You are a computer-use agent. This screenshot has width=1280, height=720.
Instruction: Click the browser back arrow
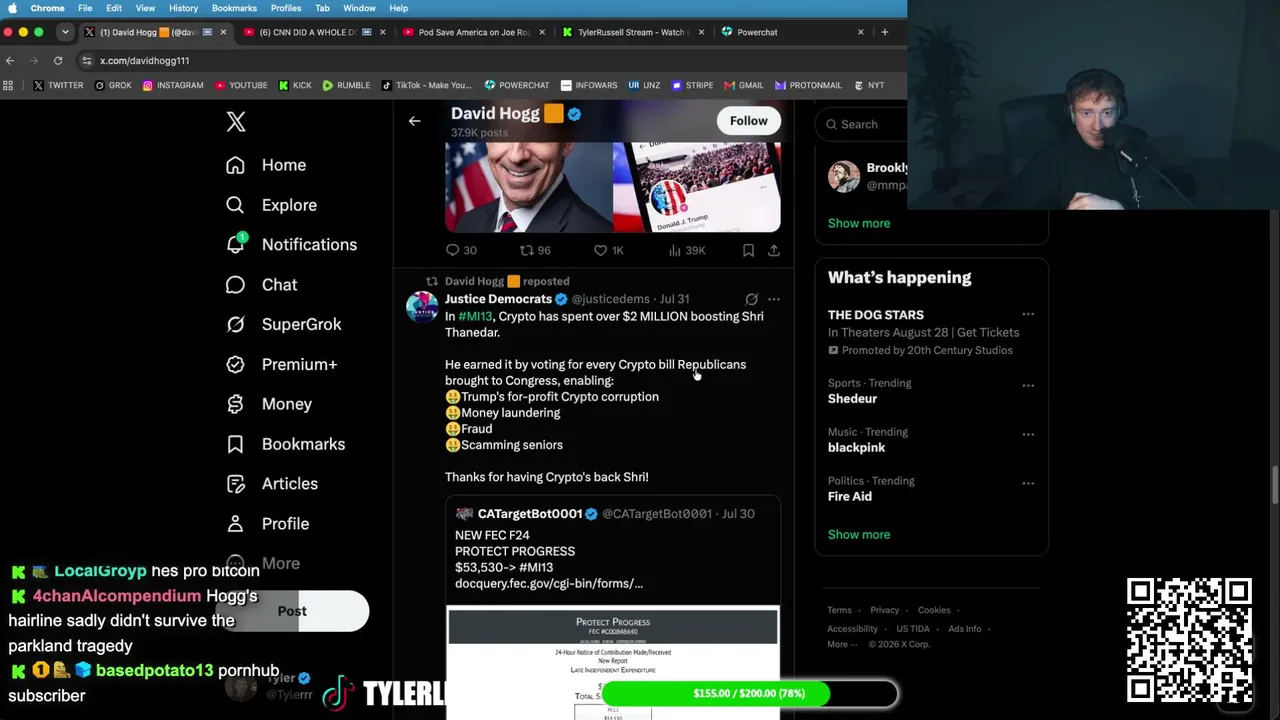point(10,60)
